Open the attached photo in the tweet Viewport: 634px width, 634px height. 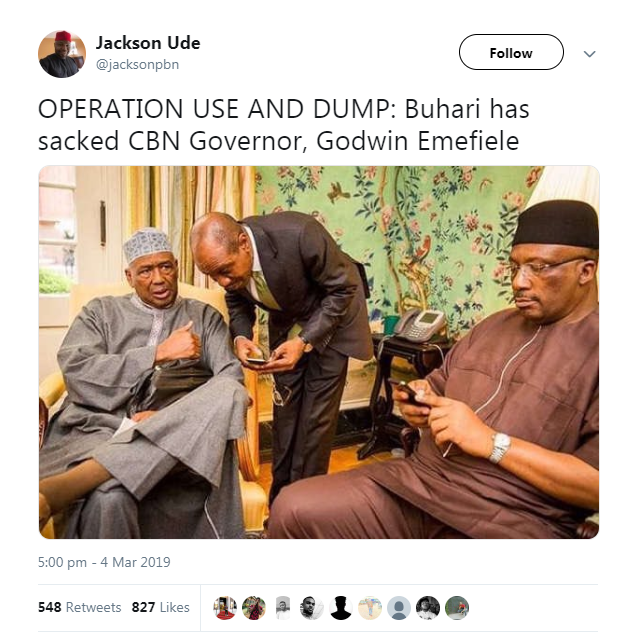[x=319, y=352]
